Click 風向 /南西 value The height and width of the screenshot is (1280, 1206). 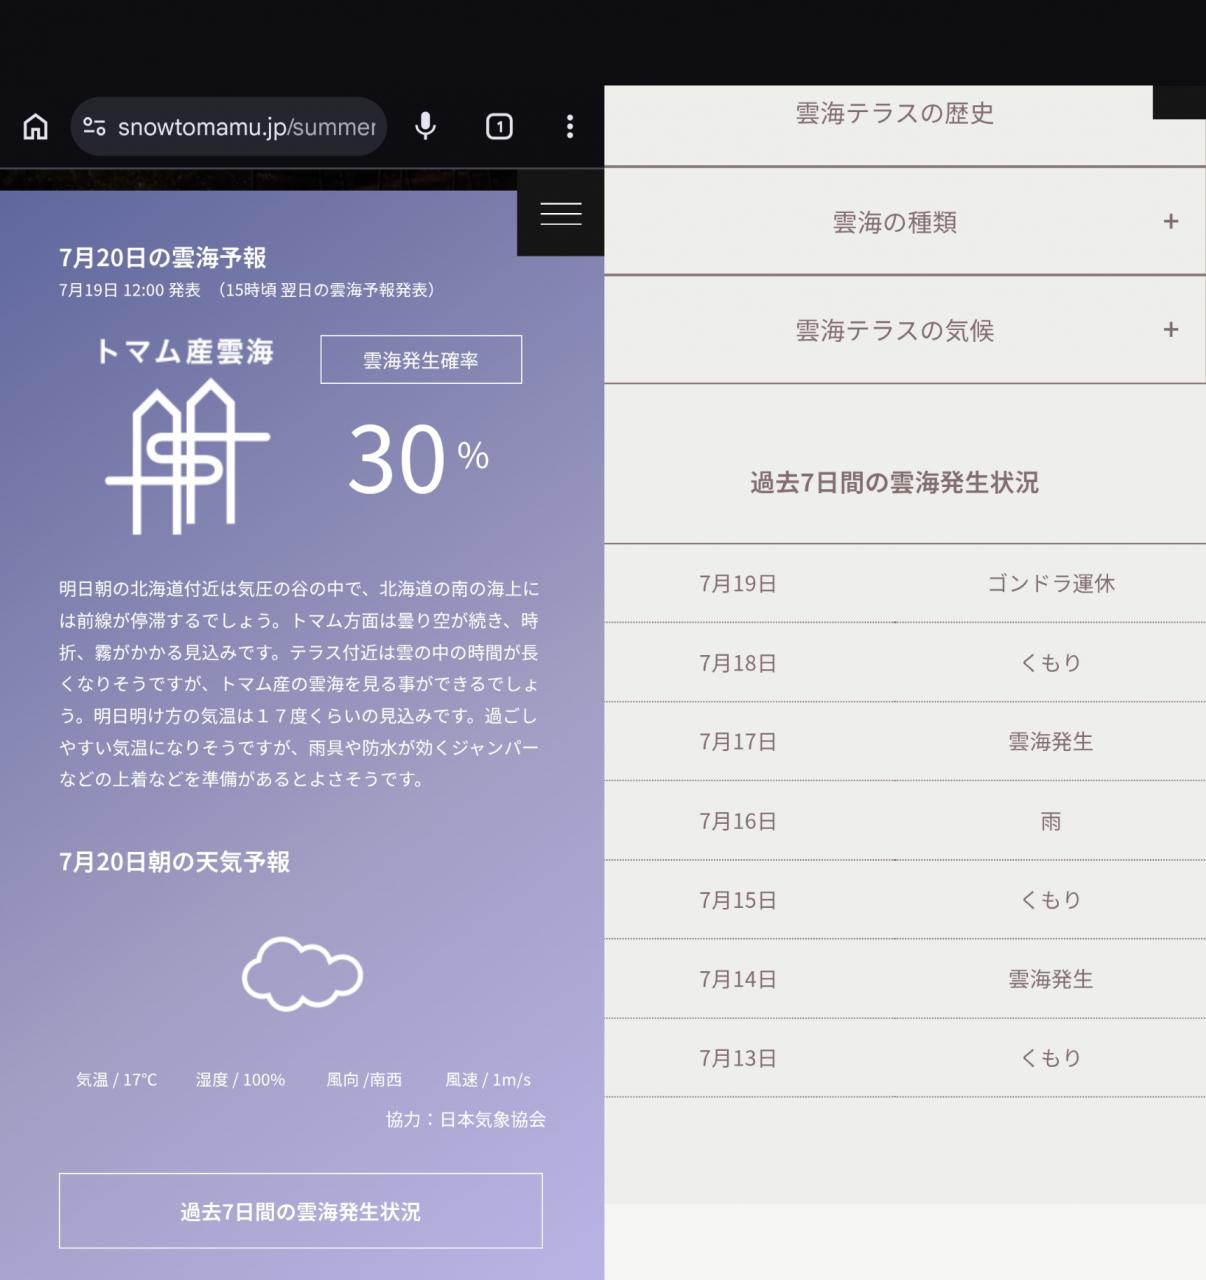click(364, 1080)
